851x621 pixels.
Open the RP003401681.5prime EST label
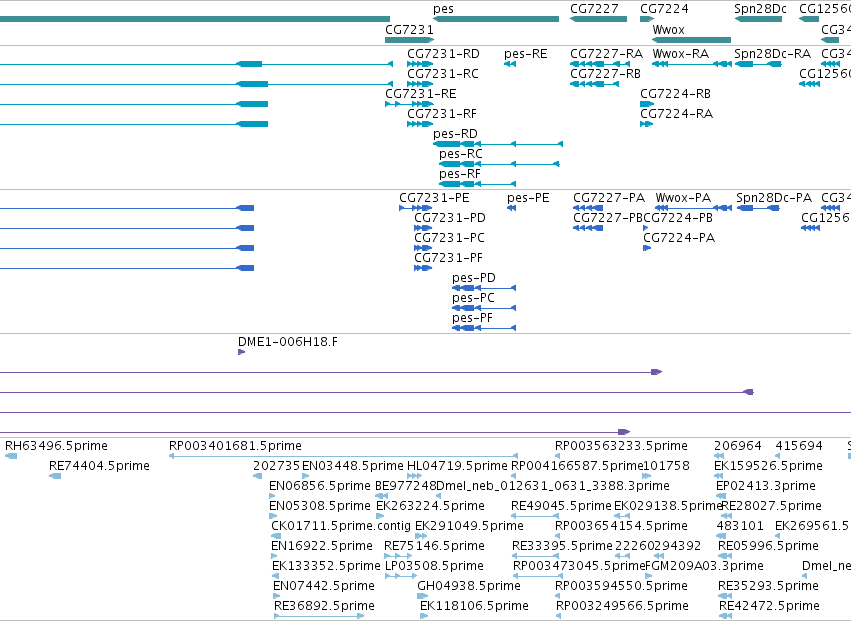tap(235, 446)
